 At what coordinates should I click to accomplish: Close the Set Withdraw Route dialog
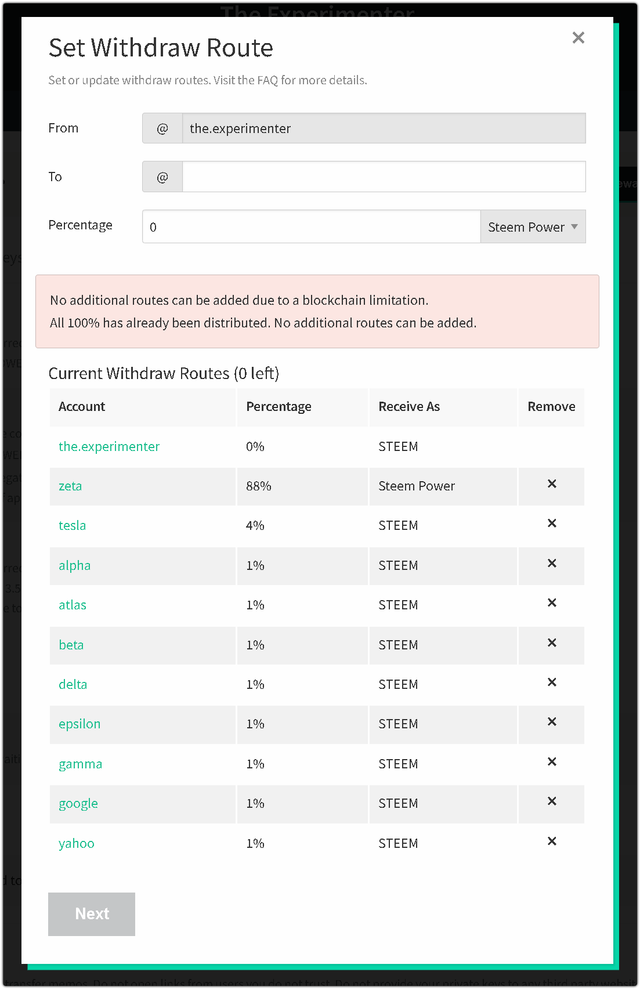coord(578,38)
